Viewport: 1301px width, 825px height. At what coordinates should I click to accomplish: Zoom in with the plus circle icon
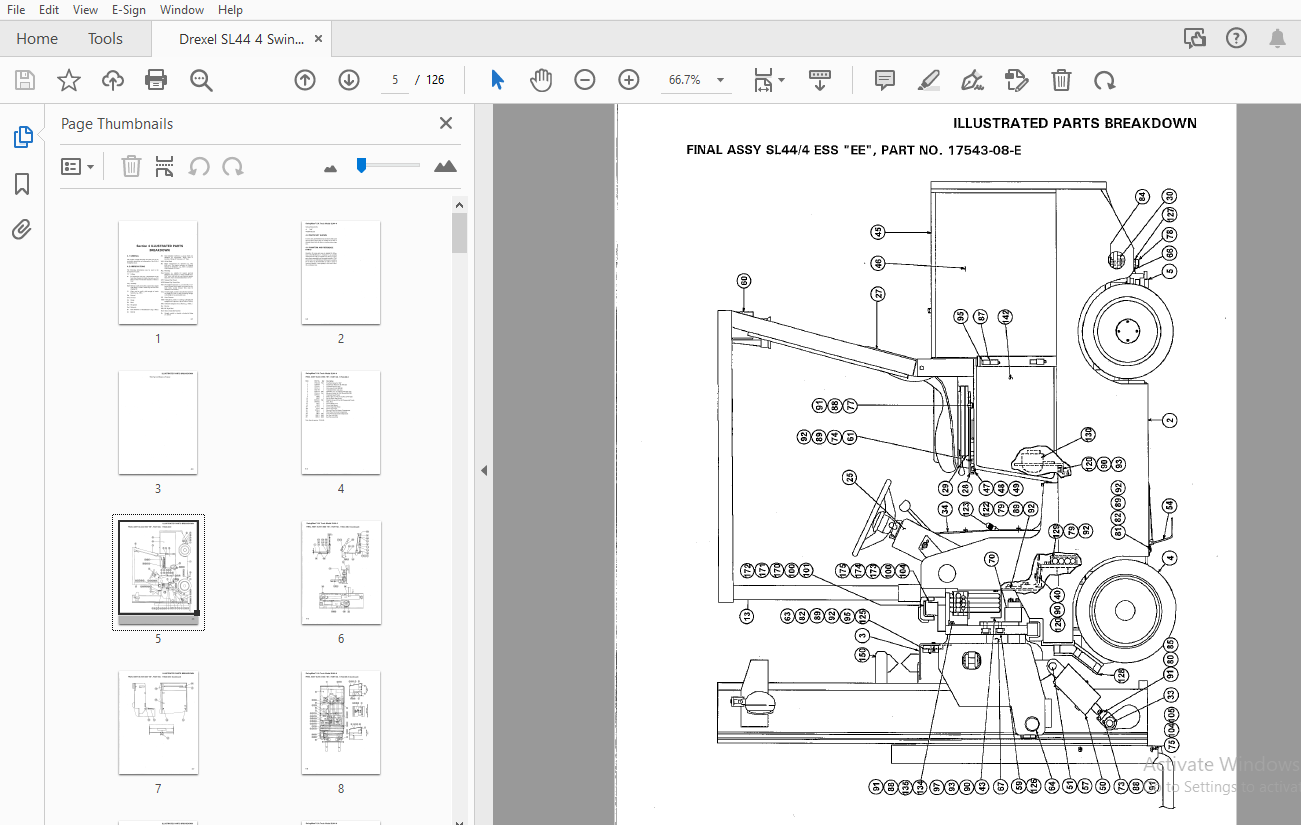[629, 80]
